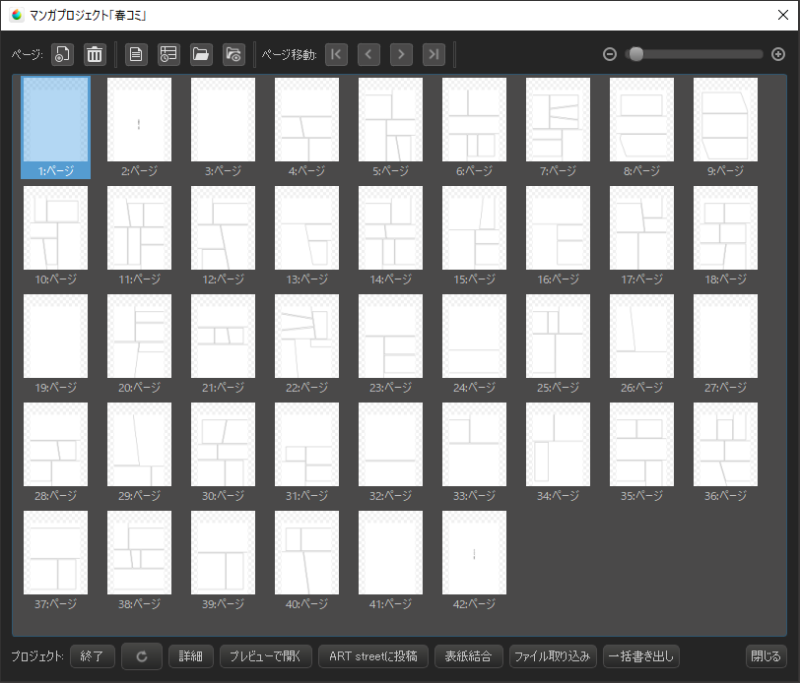
Task: Go to the next page
Action: [x=402, y=54]
